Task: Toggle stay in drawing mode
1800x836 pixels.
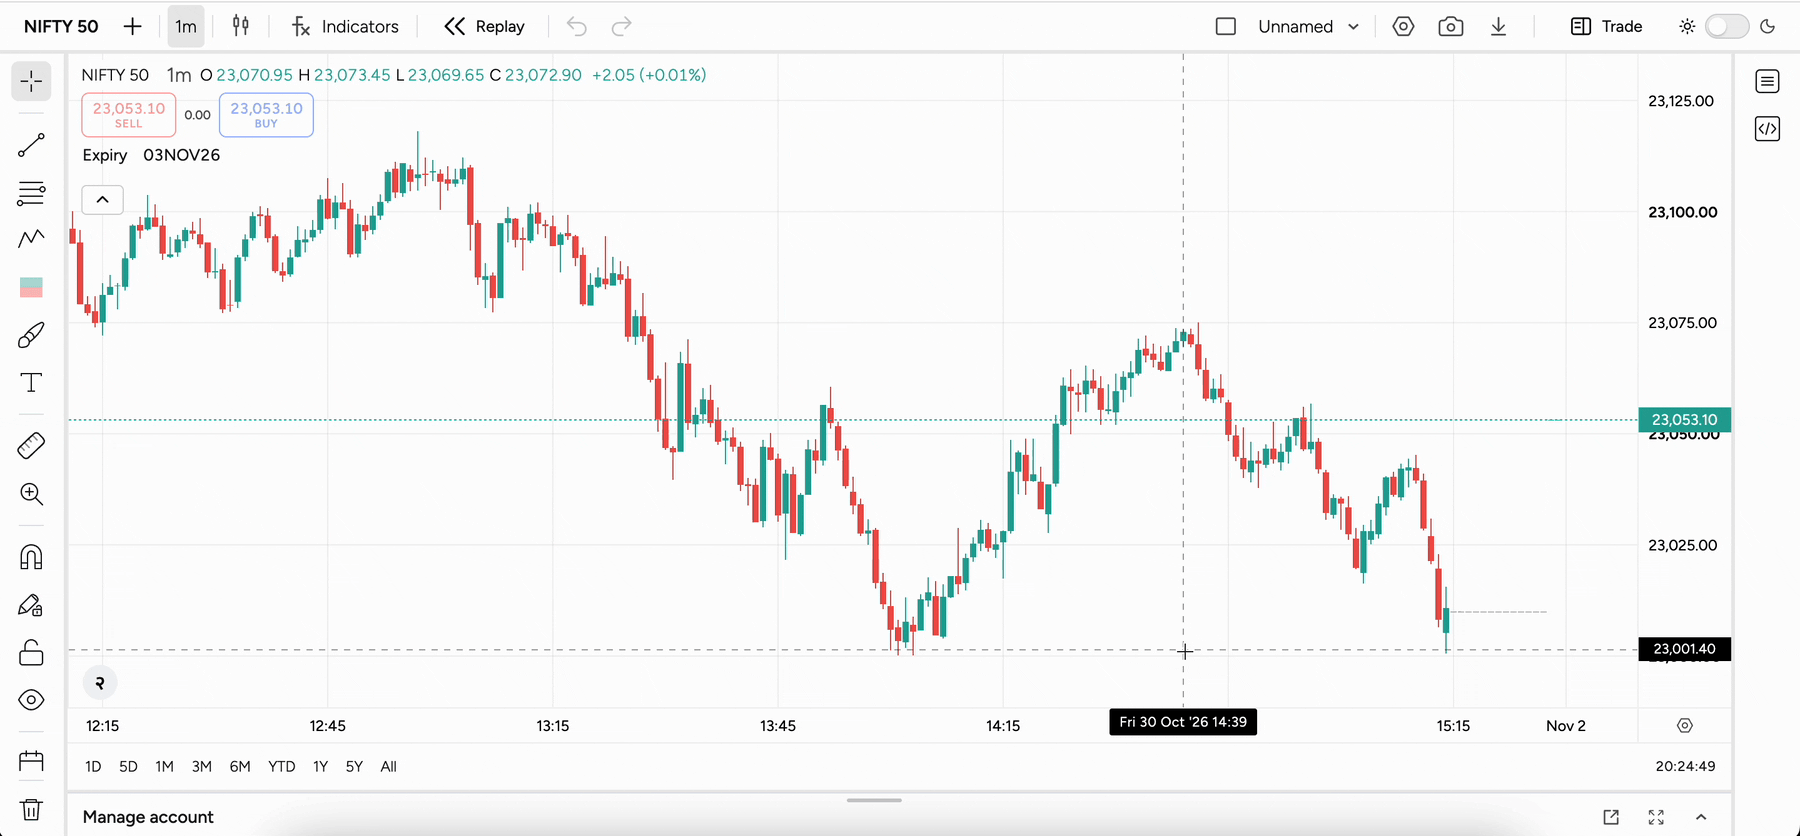Action: coord(31,605)
